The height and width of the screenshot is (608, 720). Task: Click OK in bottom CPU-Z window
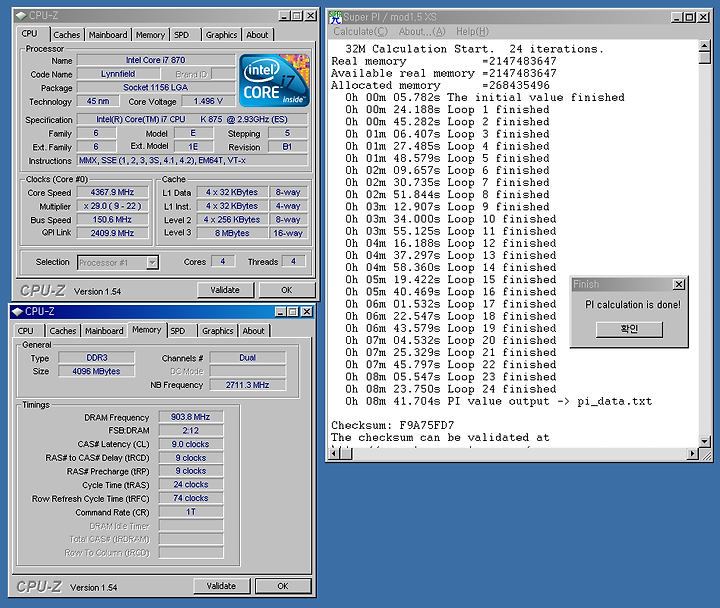[283, 586]
